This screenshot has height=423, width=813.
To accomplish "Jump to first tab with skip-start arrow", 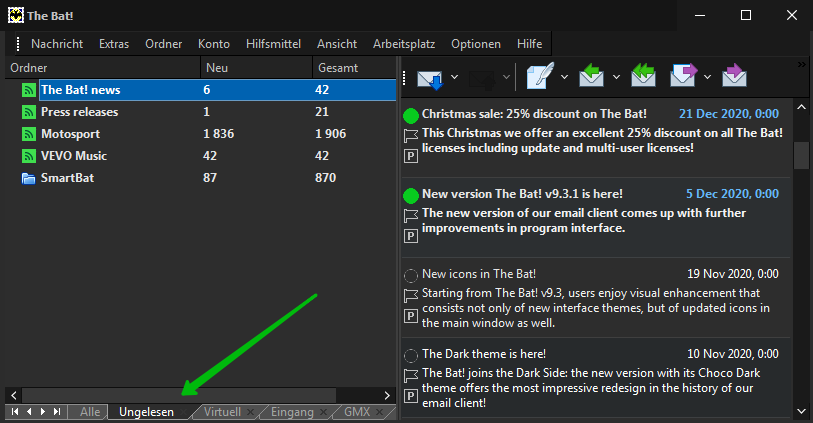I will 15,412.
